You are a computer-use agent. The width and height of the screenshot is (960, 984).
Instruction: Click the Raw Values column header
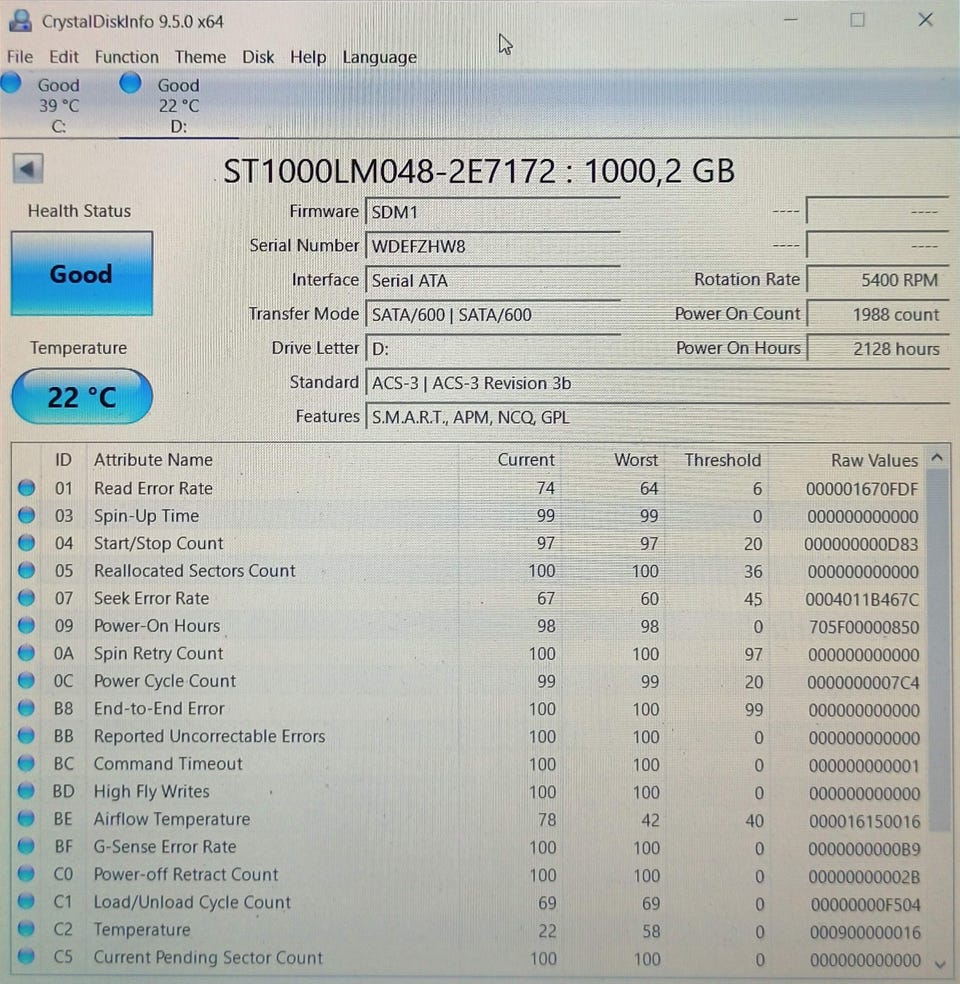tap(874, 460)
